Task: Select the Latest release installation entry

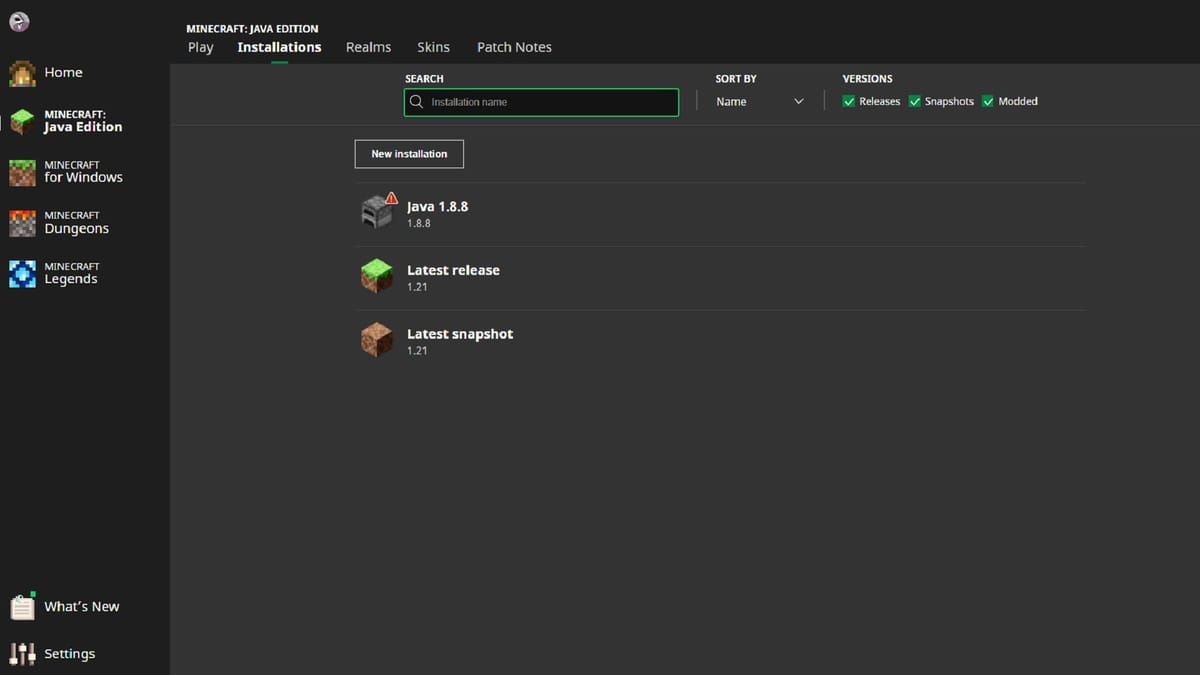Action: coord(453,276)
